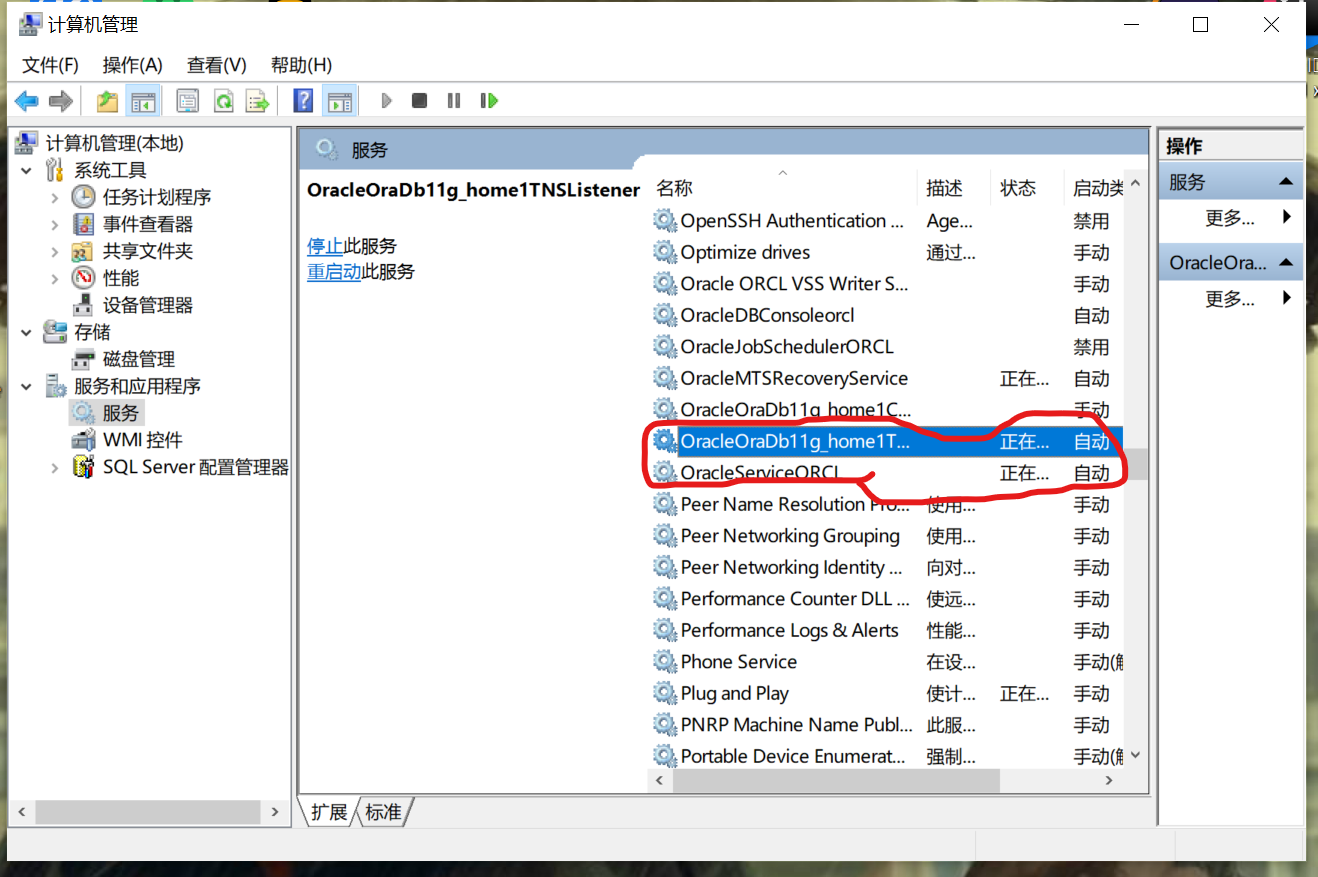Collapse the OracleOra... section in 操作 pane

pyautogui.click(x=1286, y=263)
